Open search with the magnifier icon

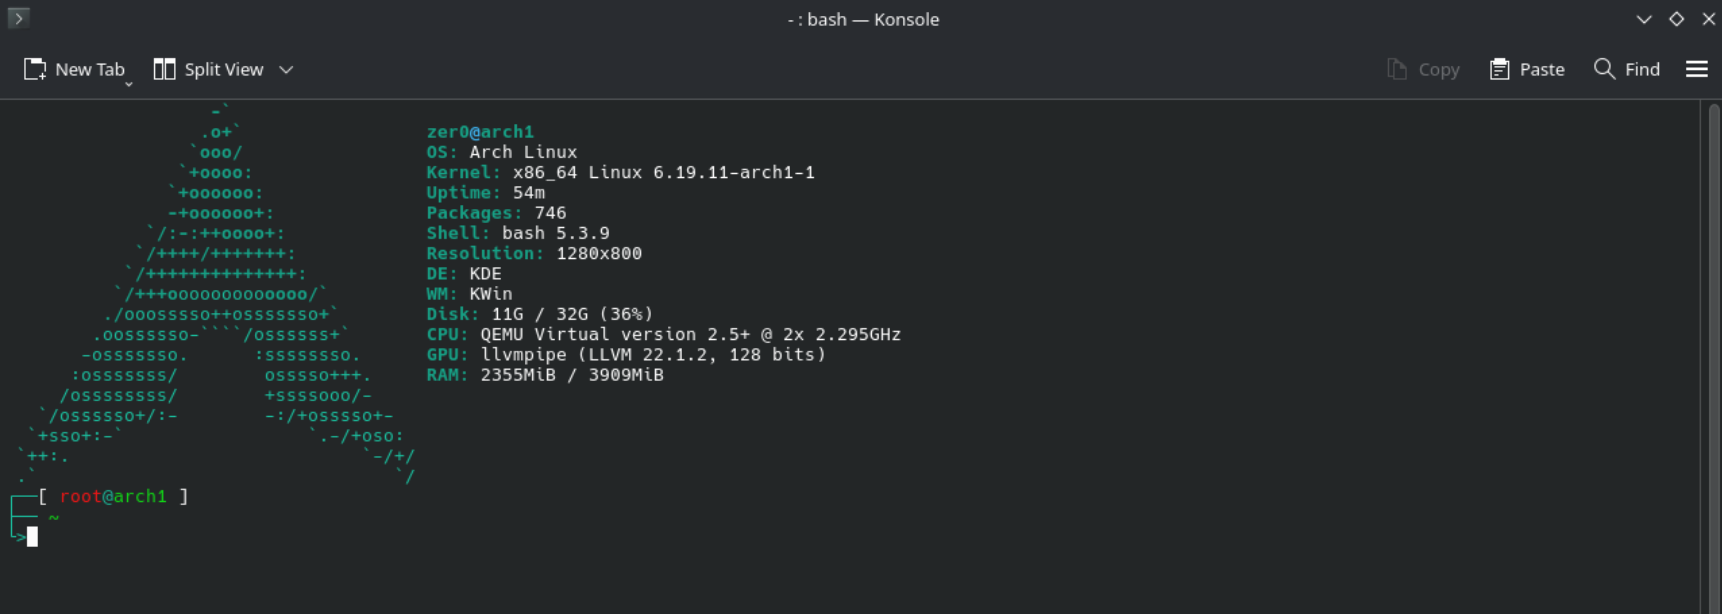tap(1604, 69)
